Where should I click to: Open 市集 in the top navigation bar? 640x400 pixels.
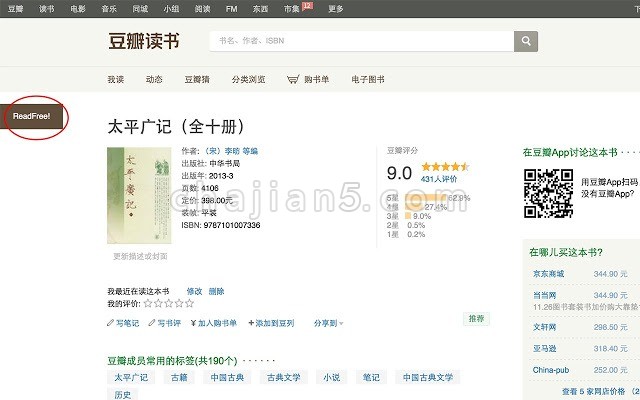click(291, 9)
